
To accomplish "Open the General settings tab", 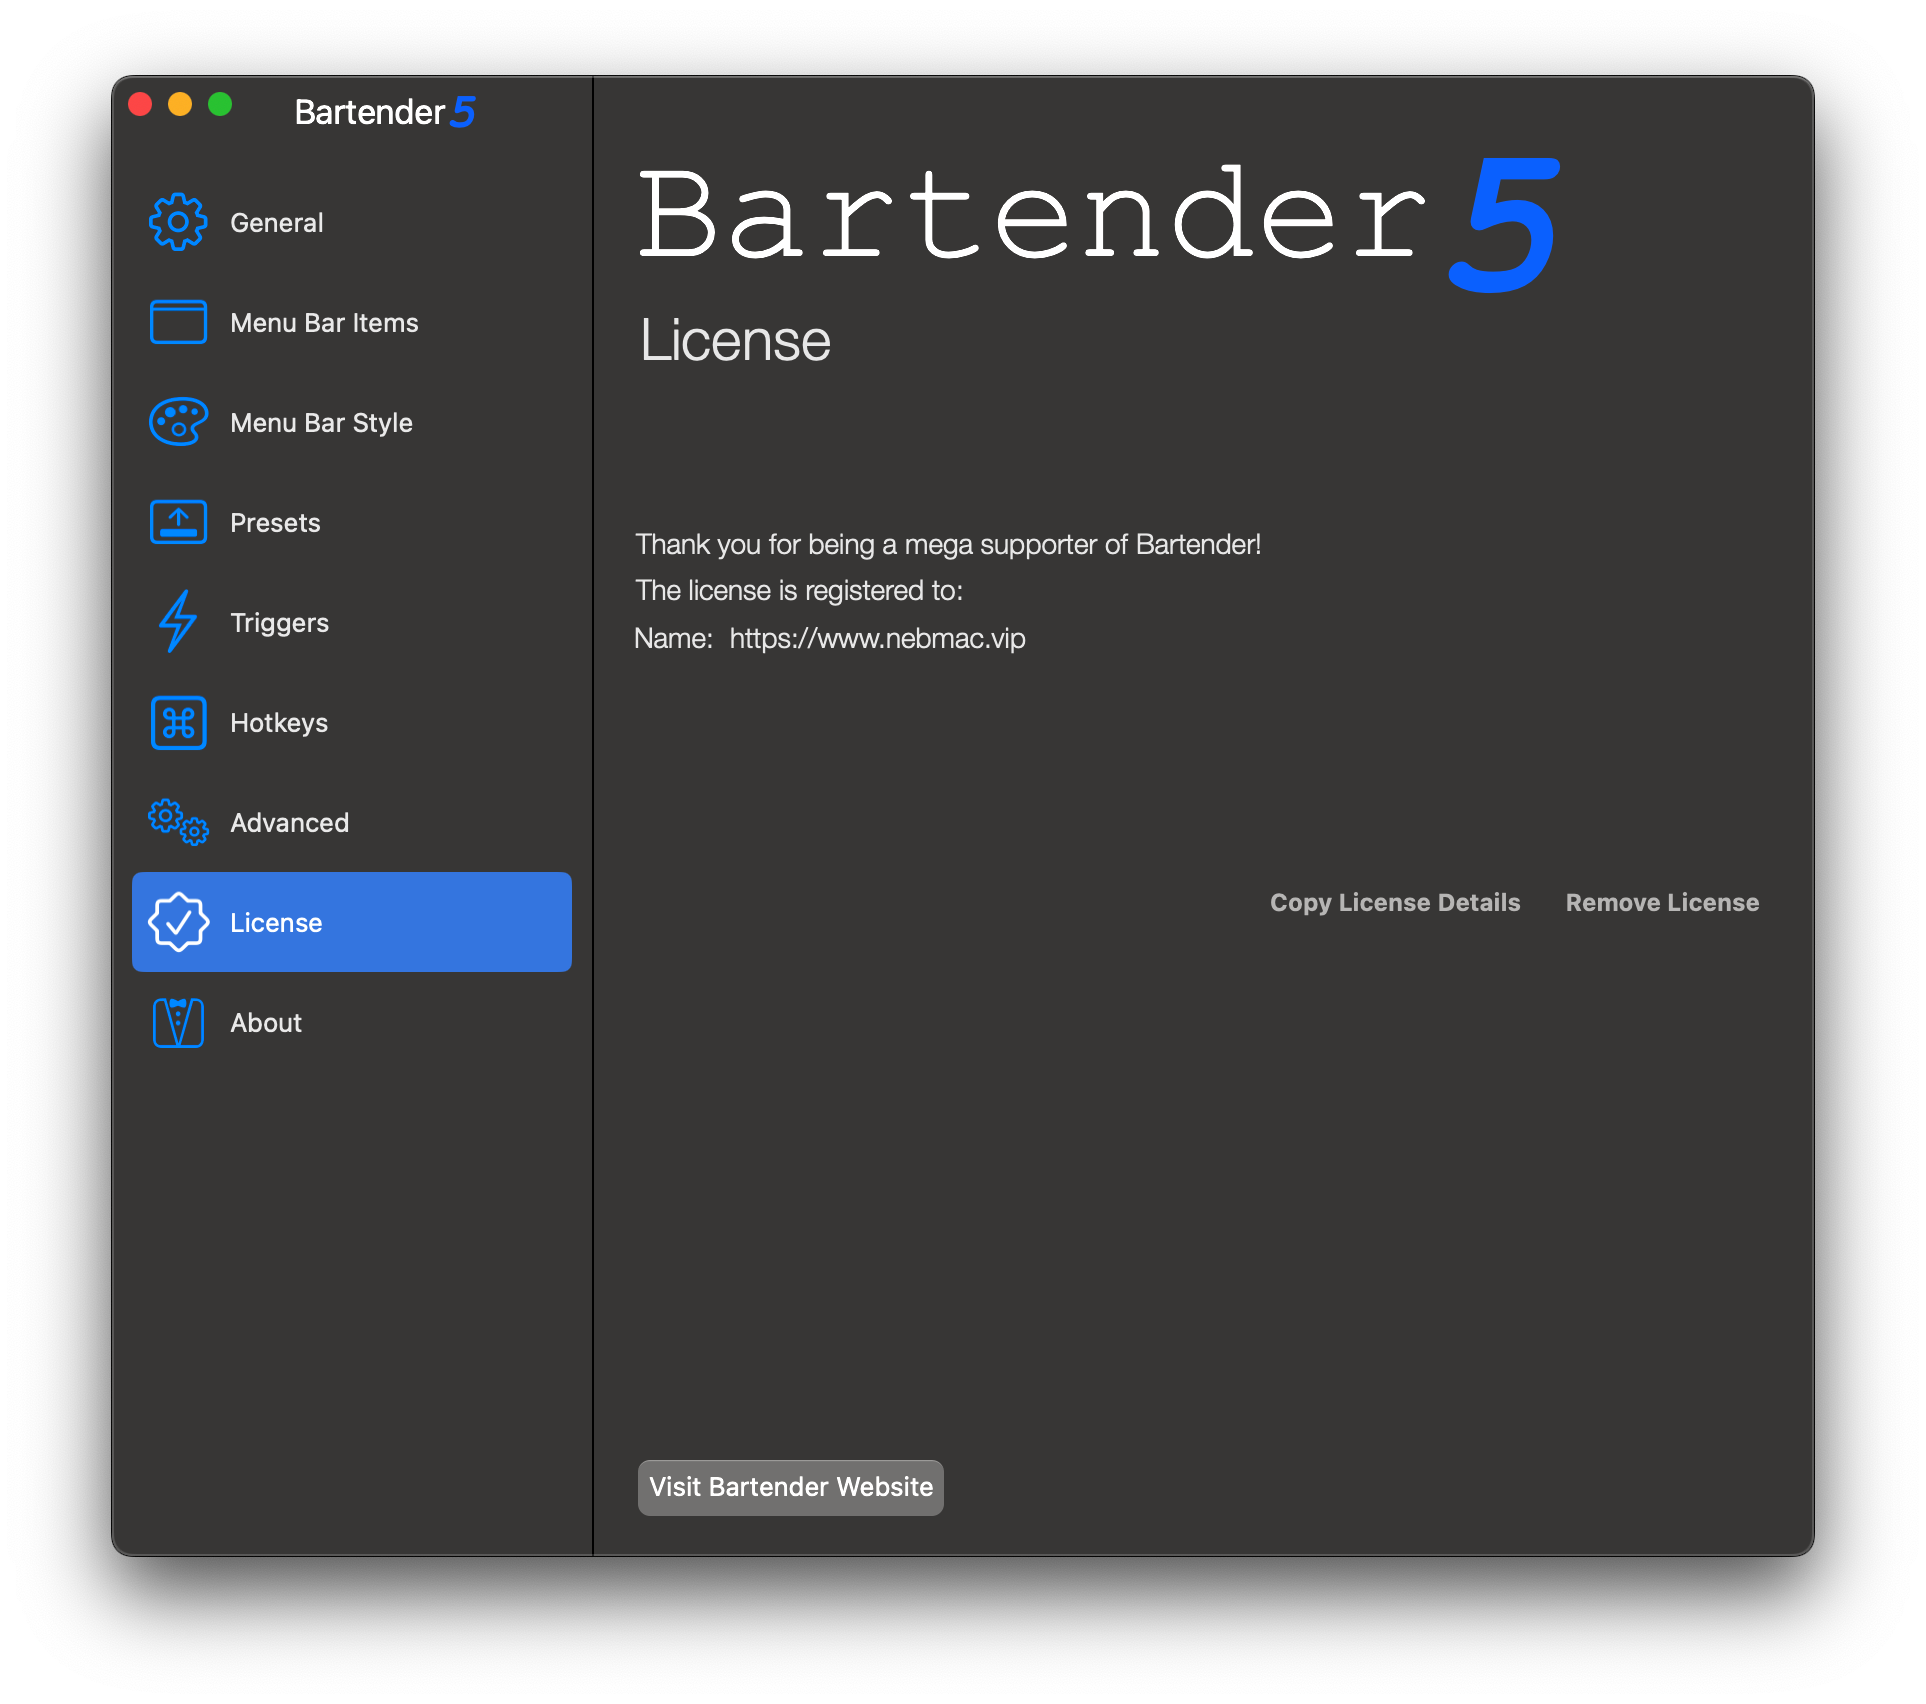I will click(x=277, y=222).
